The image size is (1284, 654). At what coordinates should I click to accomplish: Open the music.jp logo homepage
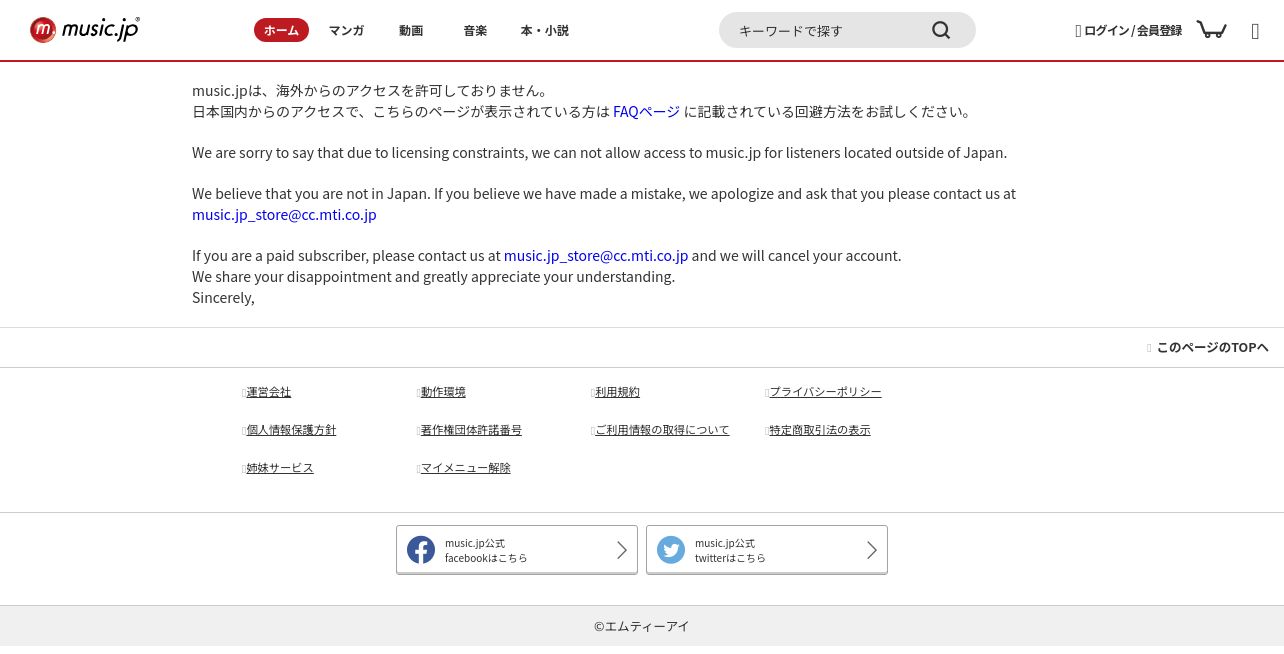pyautogui.click(x=85, y=30)
